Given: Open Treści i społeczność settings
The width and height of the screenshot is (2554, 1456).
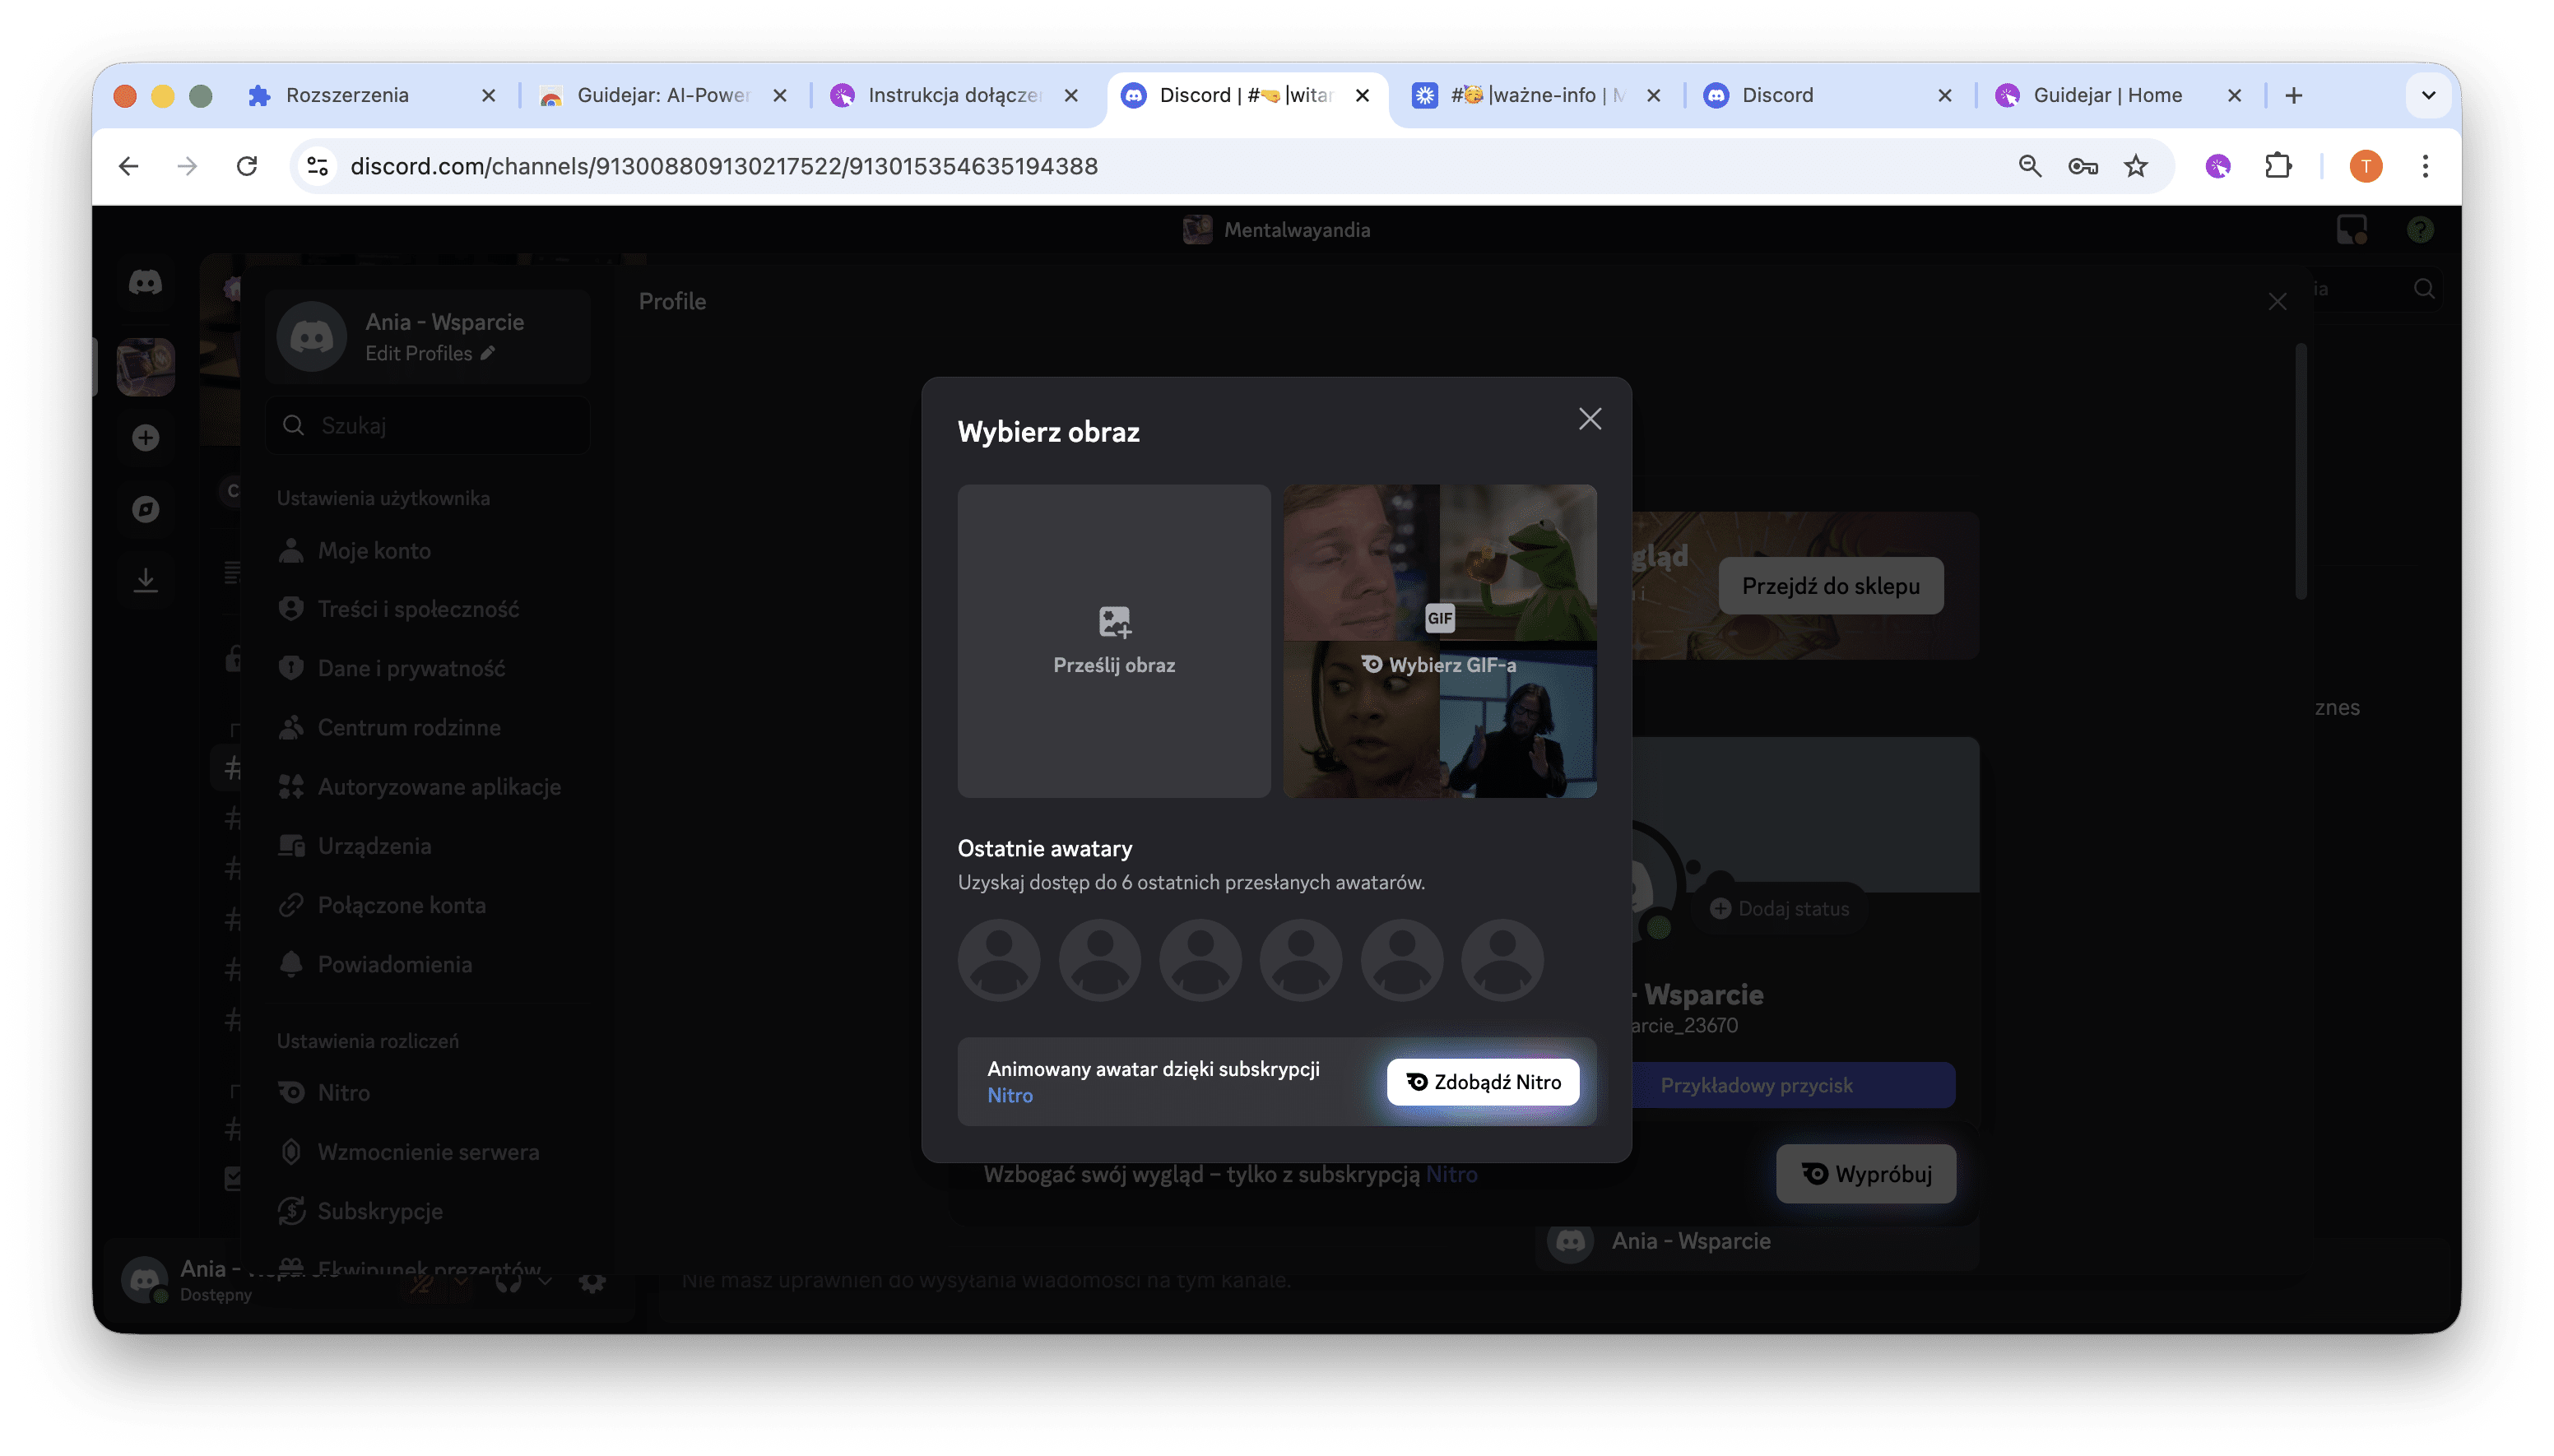Looking at the screenshot, I should [428, 609].
